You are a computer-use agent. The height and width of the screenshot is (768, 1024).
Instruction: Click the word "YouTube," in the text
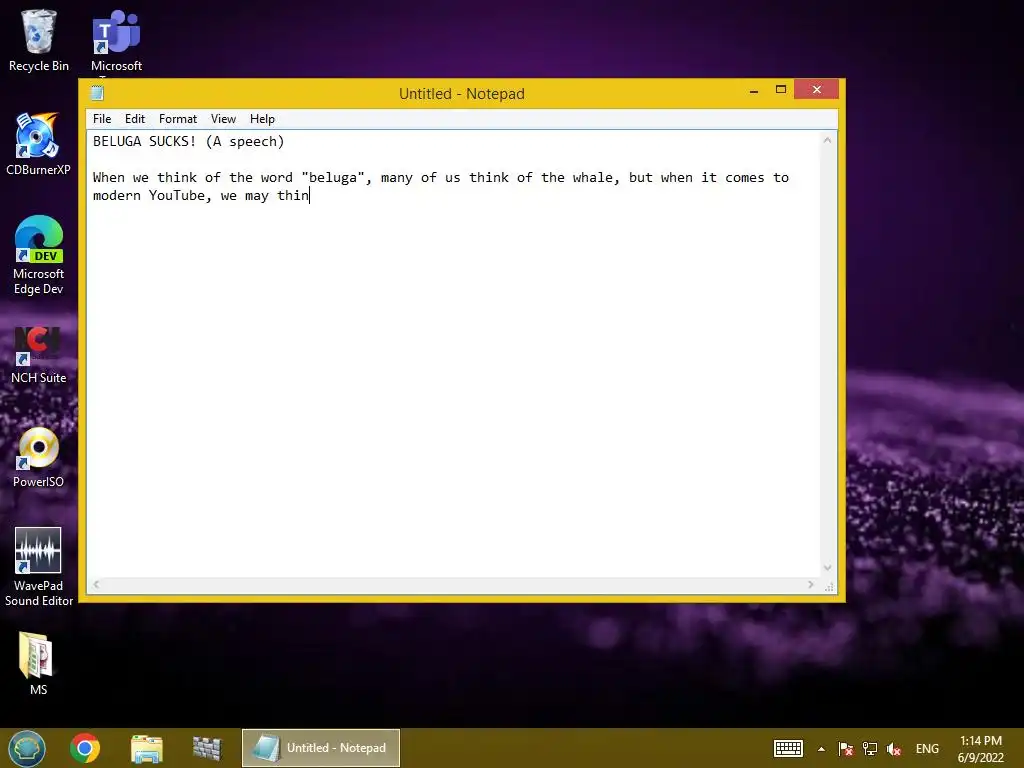click(180, 195)
